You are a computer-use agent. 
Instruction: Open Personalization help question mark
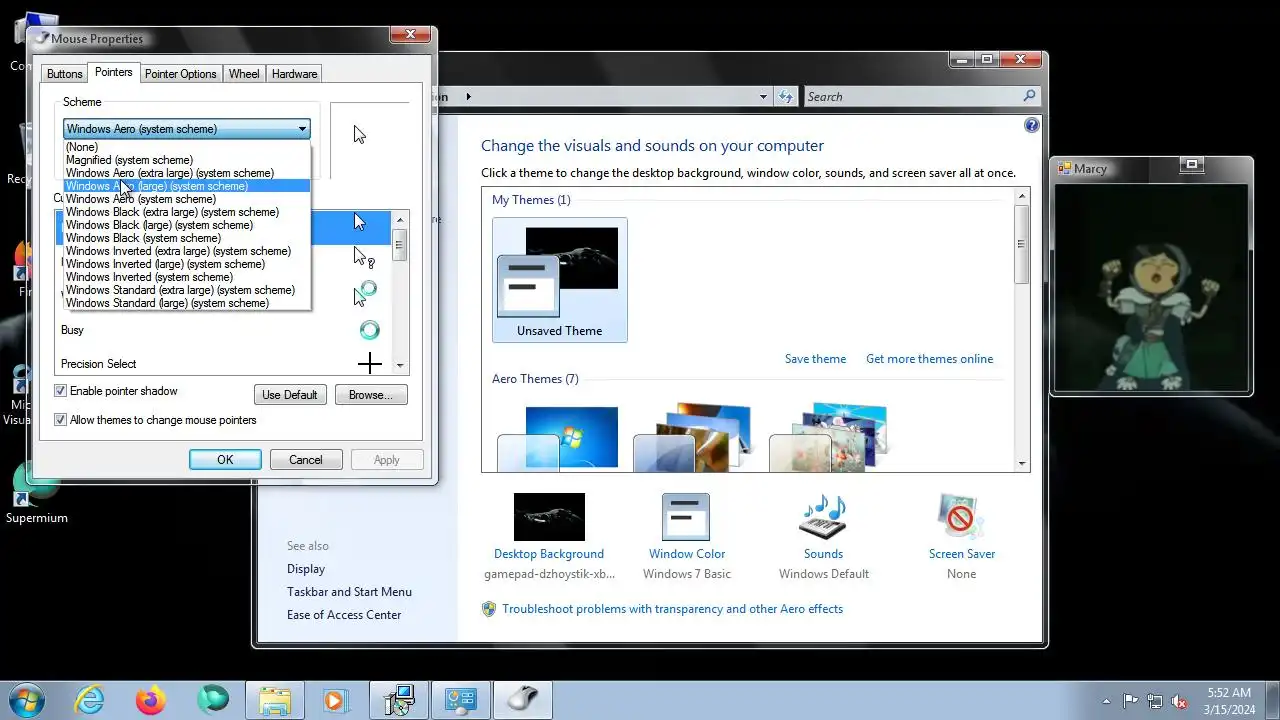[1032, 125]
